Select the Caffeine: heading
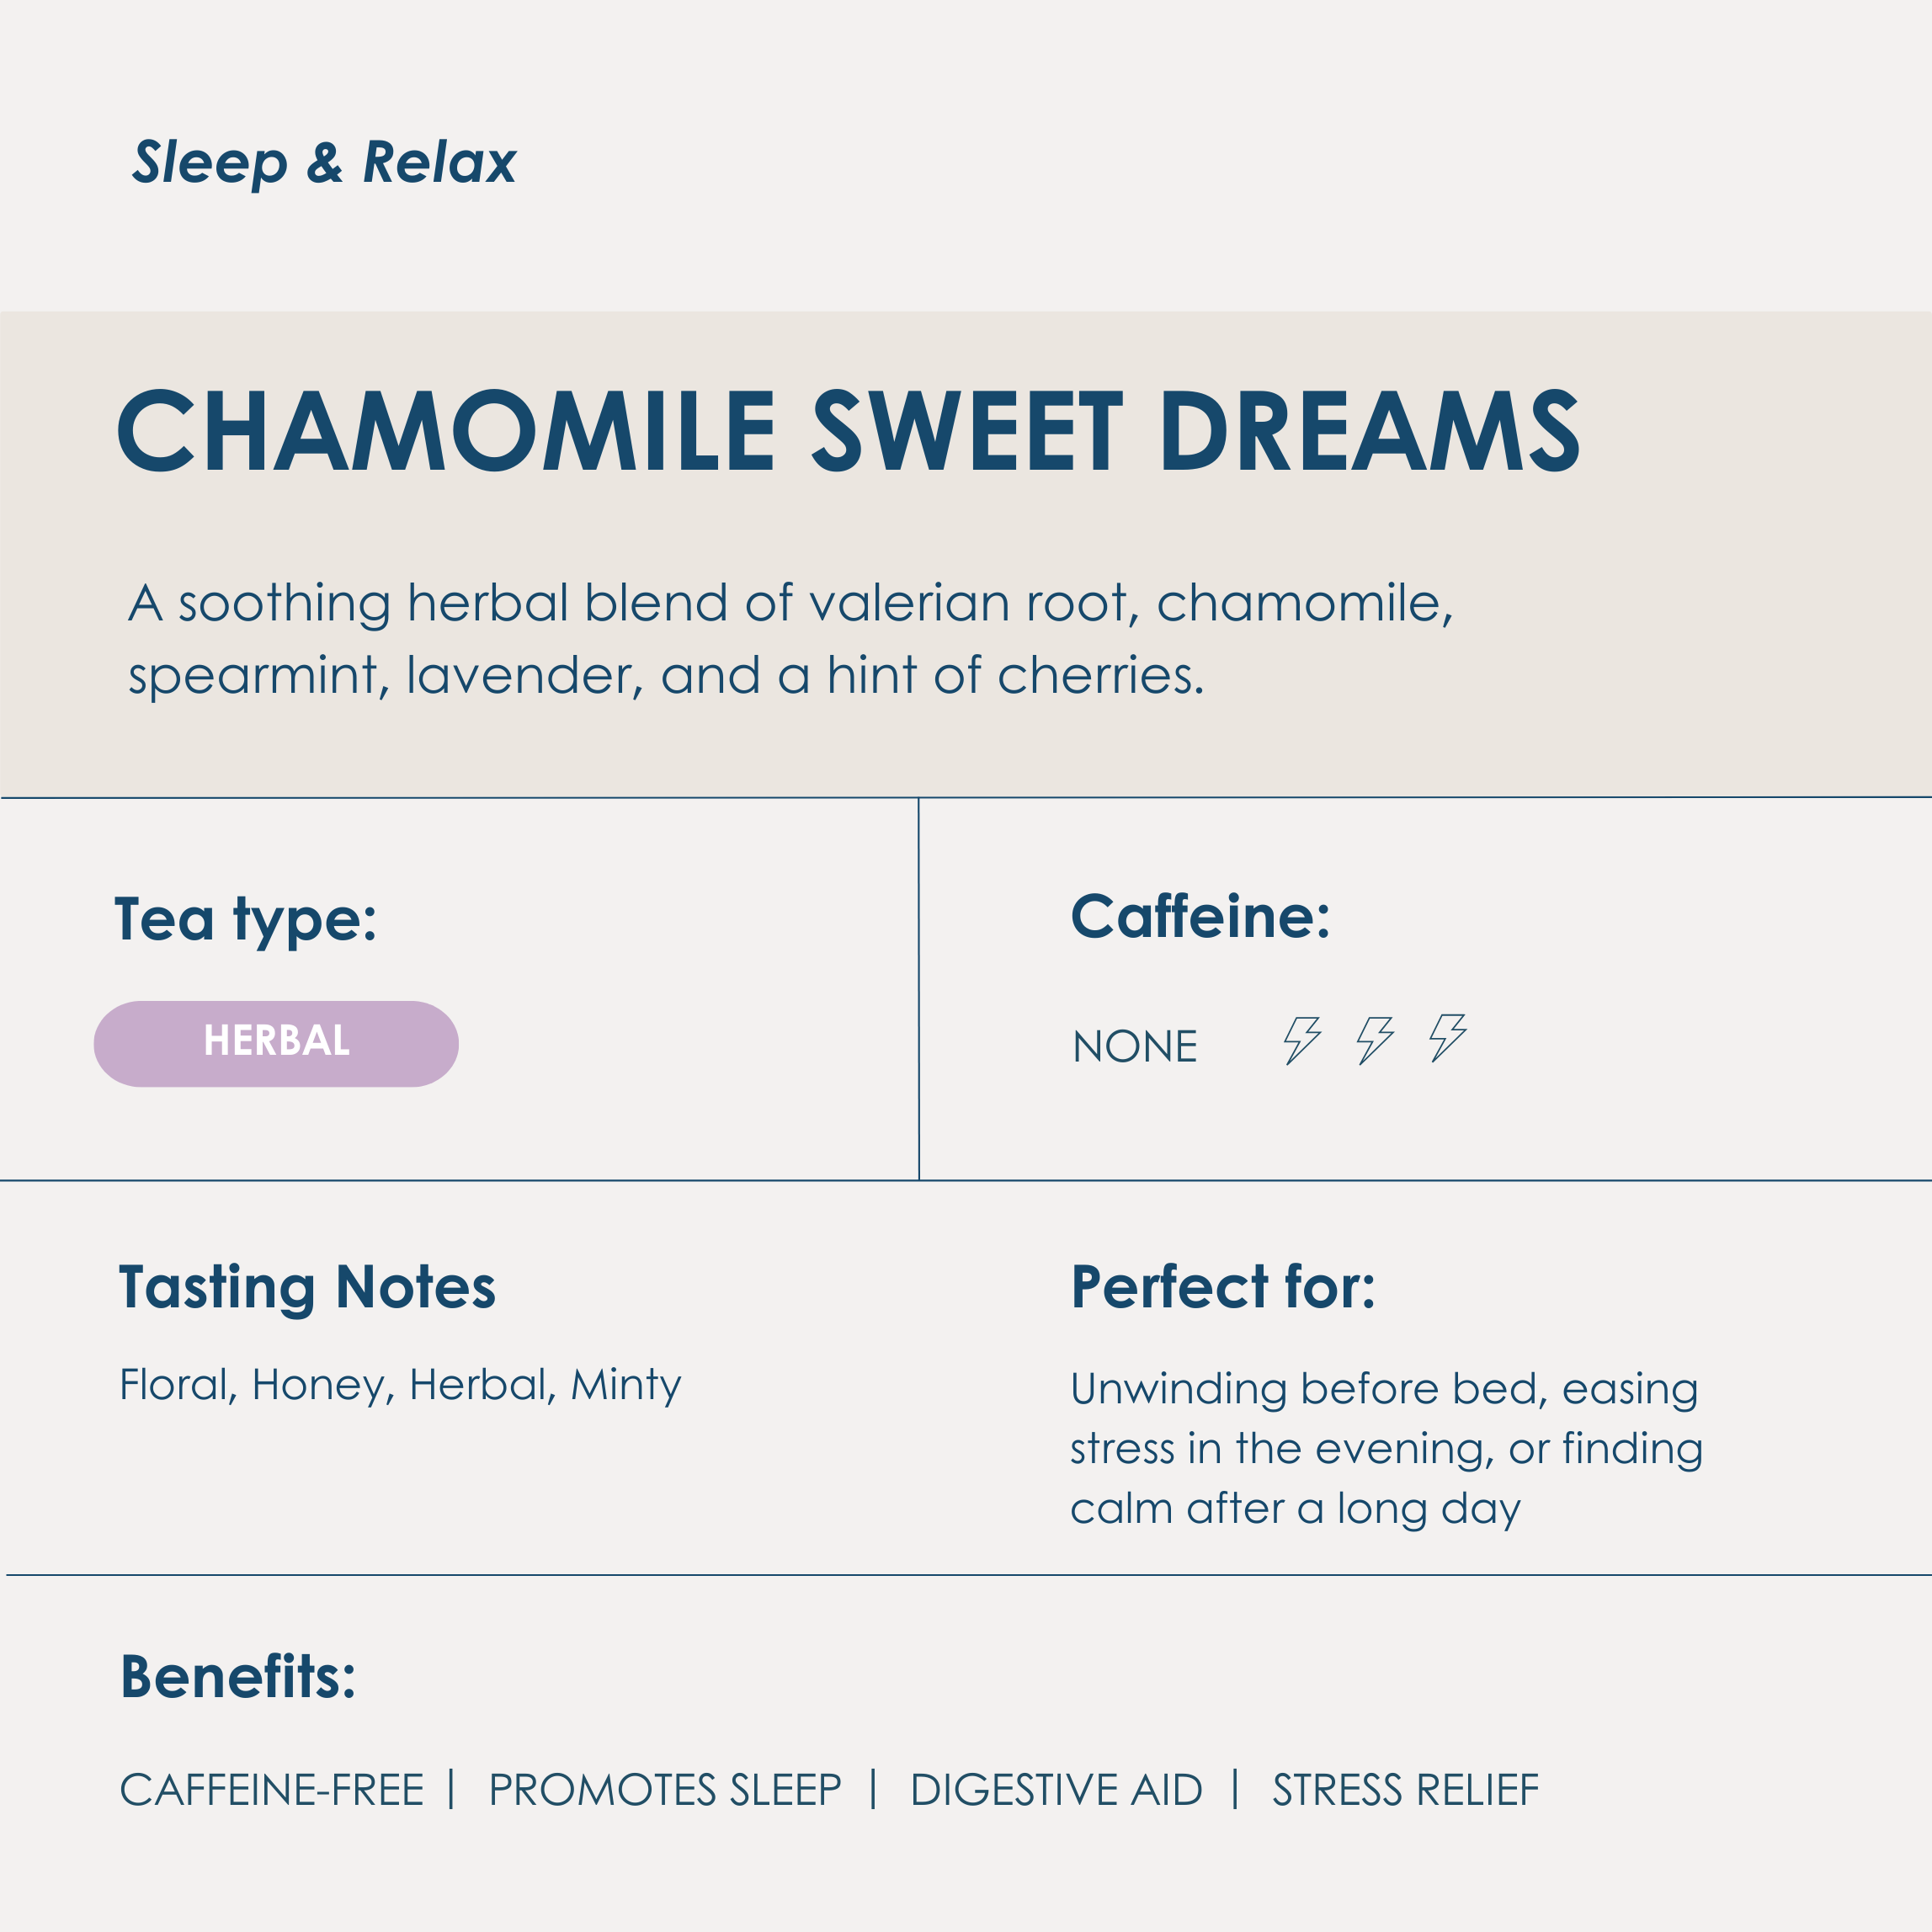This screenshot has width=1932, height=1932. pyautogui.click(x=1200, y=916)
